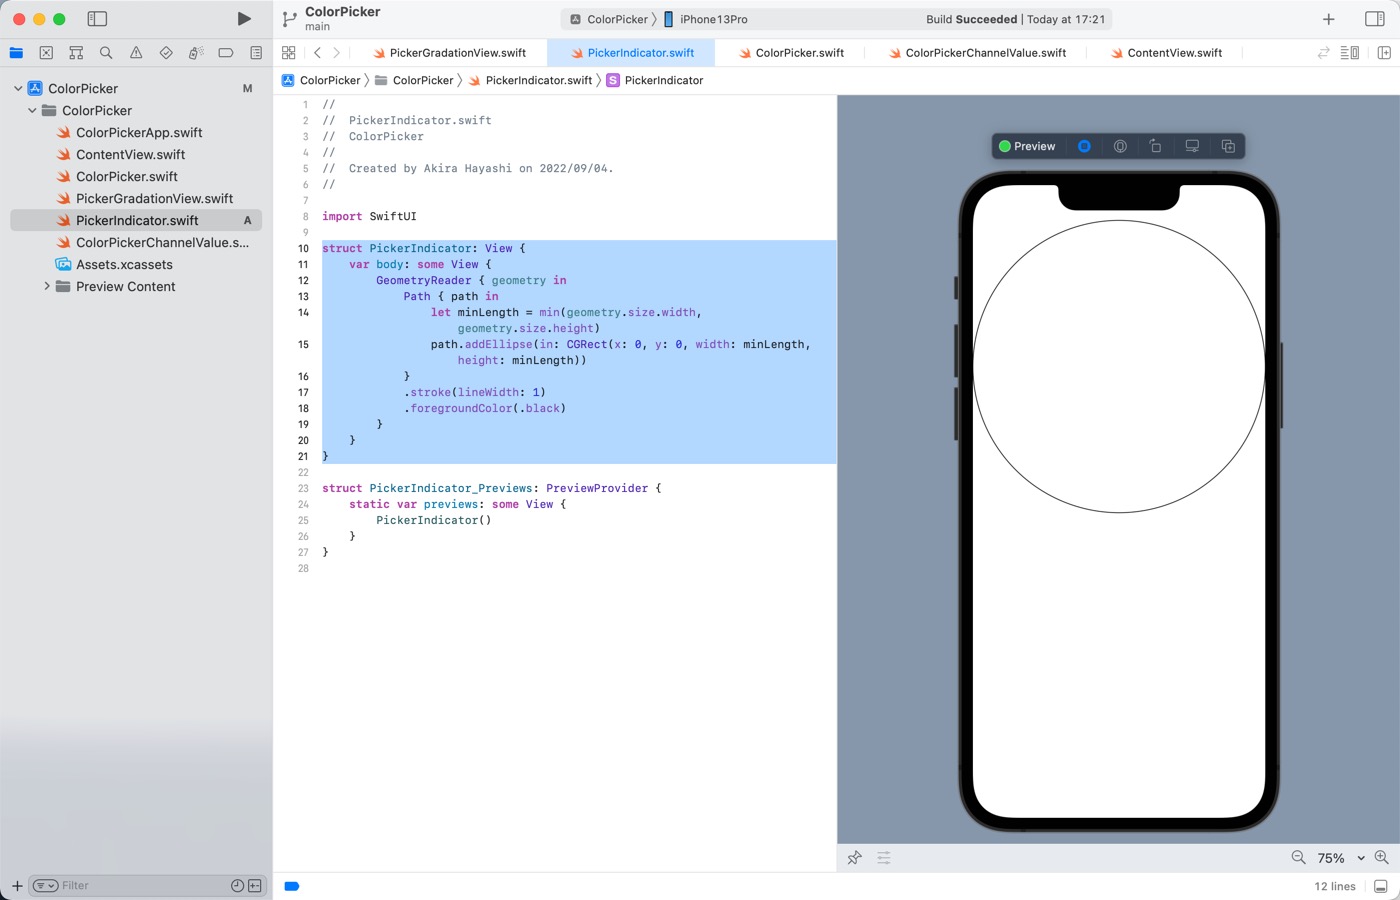Click PickerIndicator.swift in jump bar
Viewport: 1400px width, 900px height.
coord(530,80)
